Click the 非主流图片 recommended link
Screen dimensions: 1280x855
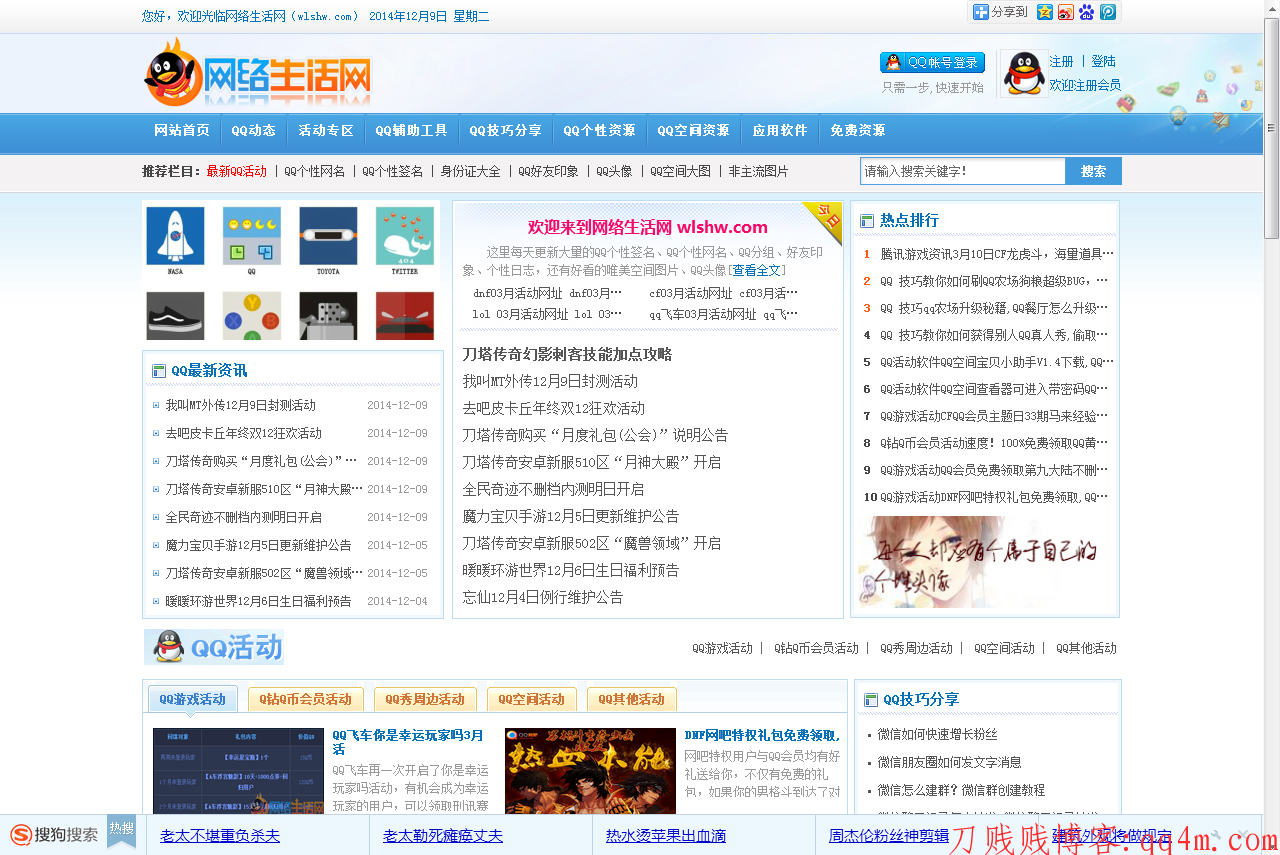759,172
